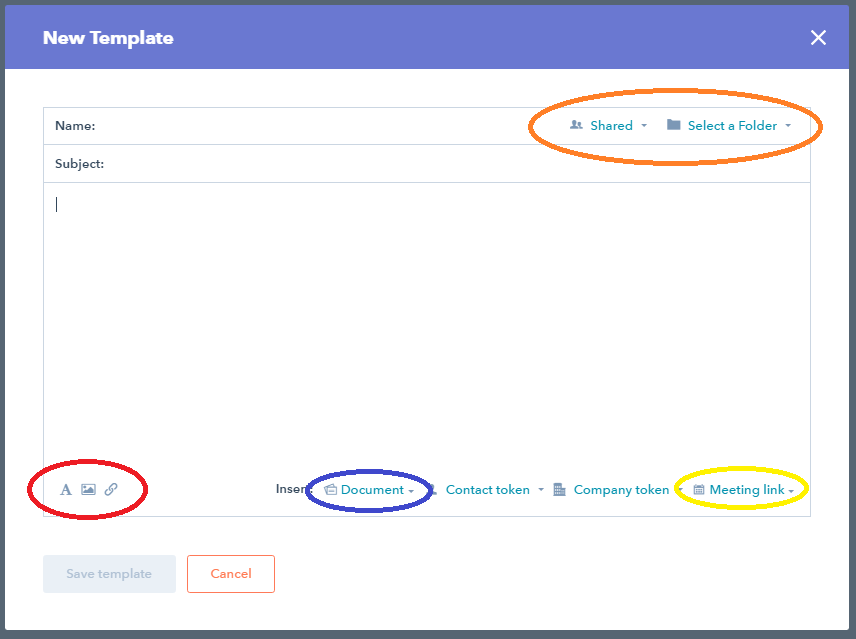Screen dimensions: 856x639
Task: Expand the Company token dropdown
Action: coord(618,489)
